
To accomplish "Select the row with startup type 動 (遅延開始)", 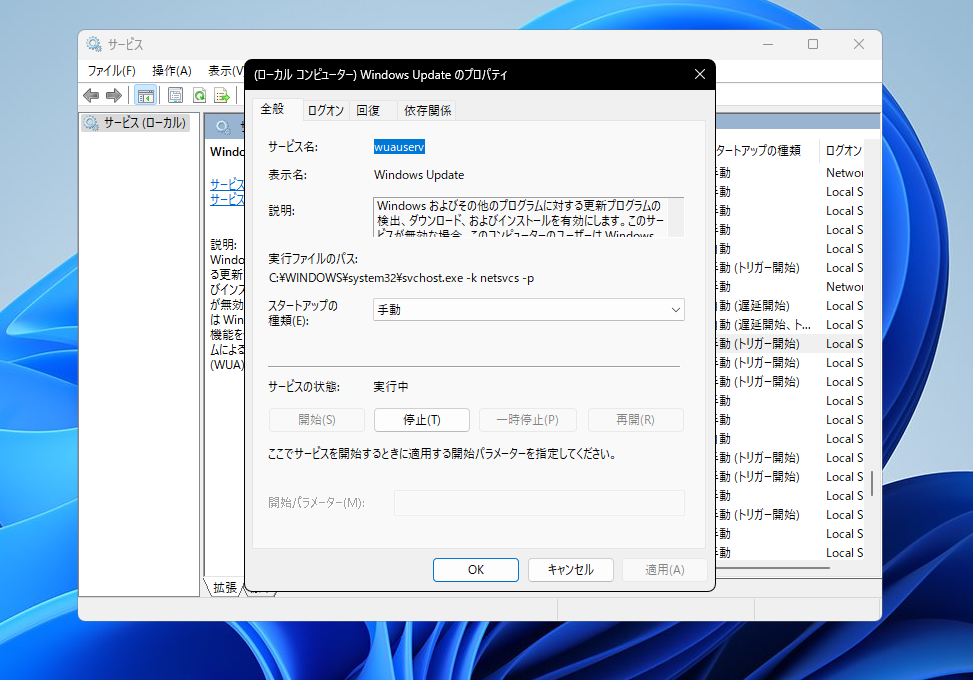I will (x=791, y=306).
